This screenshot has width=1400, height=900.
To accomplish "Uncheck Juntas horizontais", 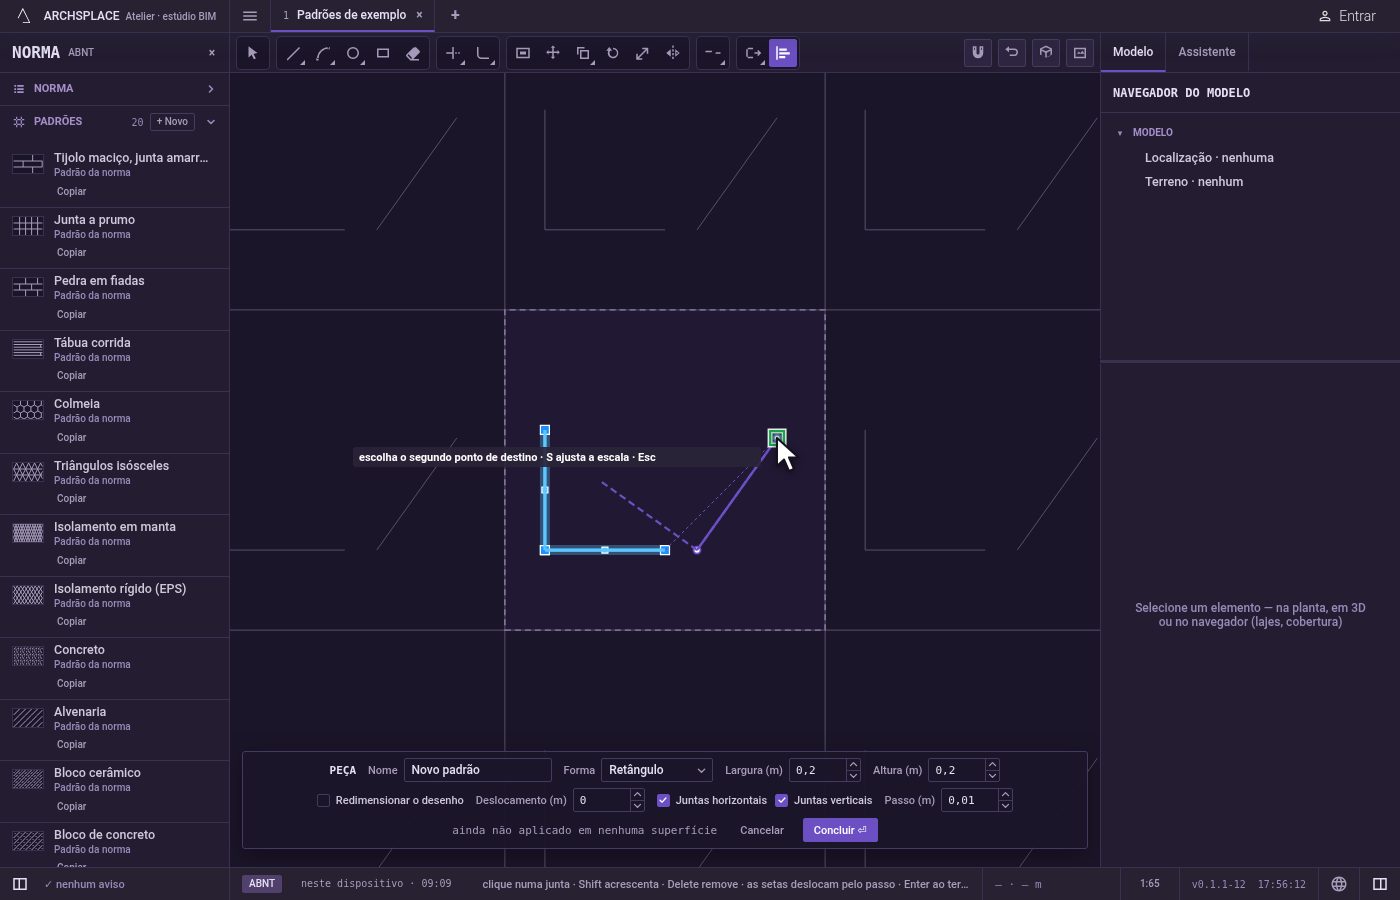I will pos(663,800).
